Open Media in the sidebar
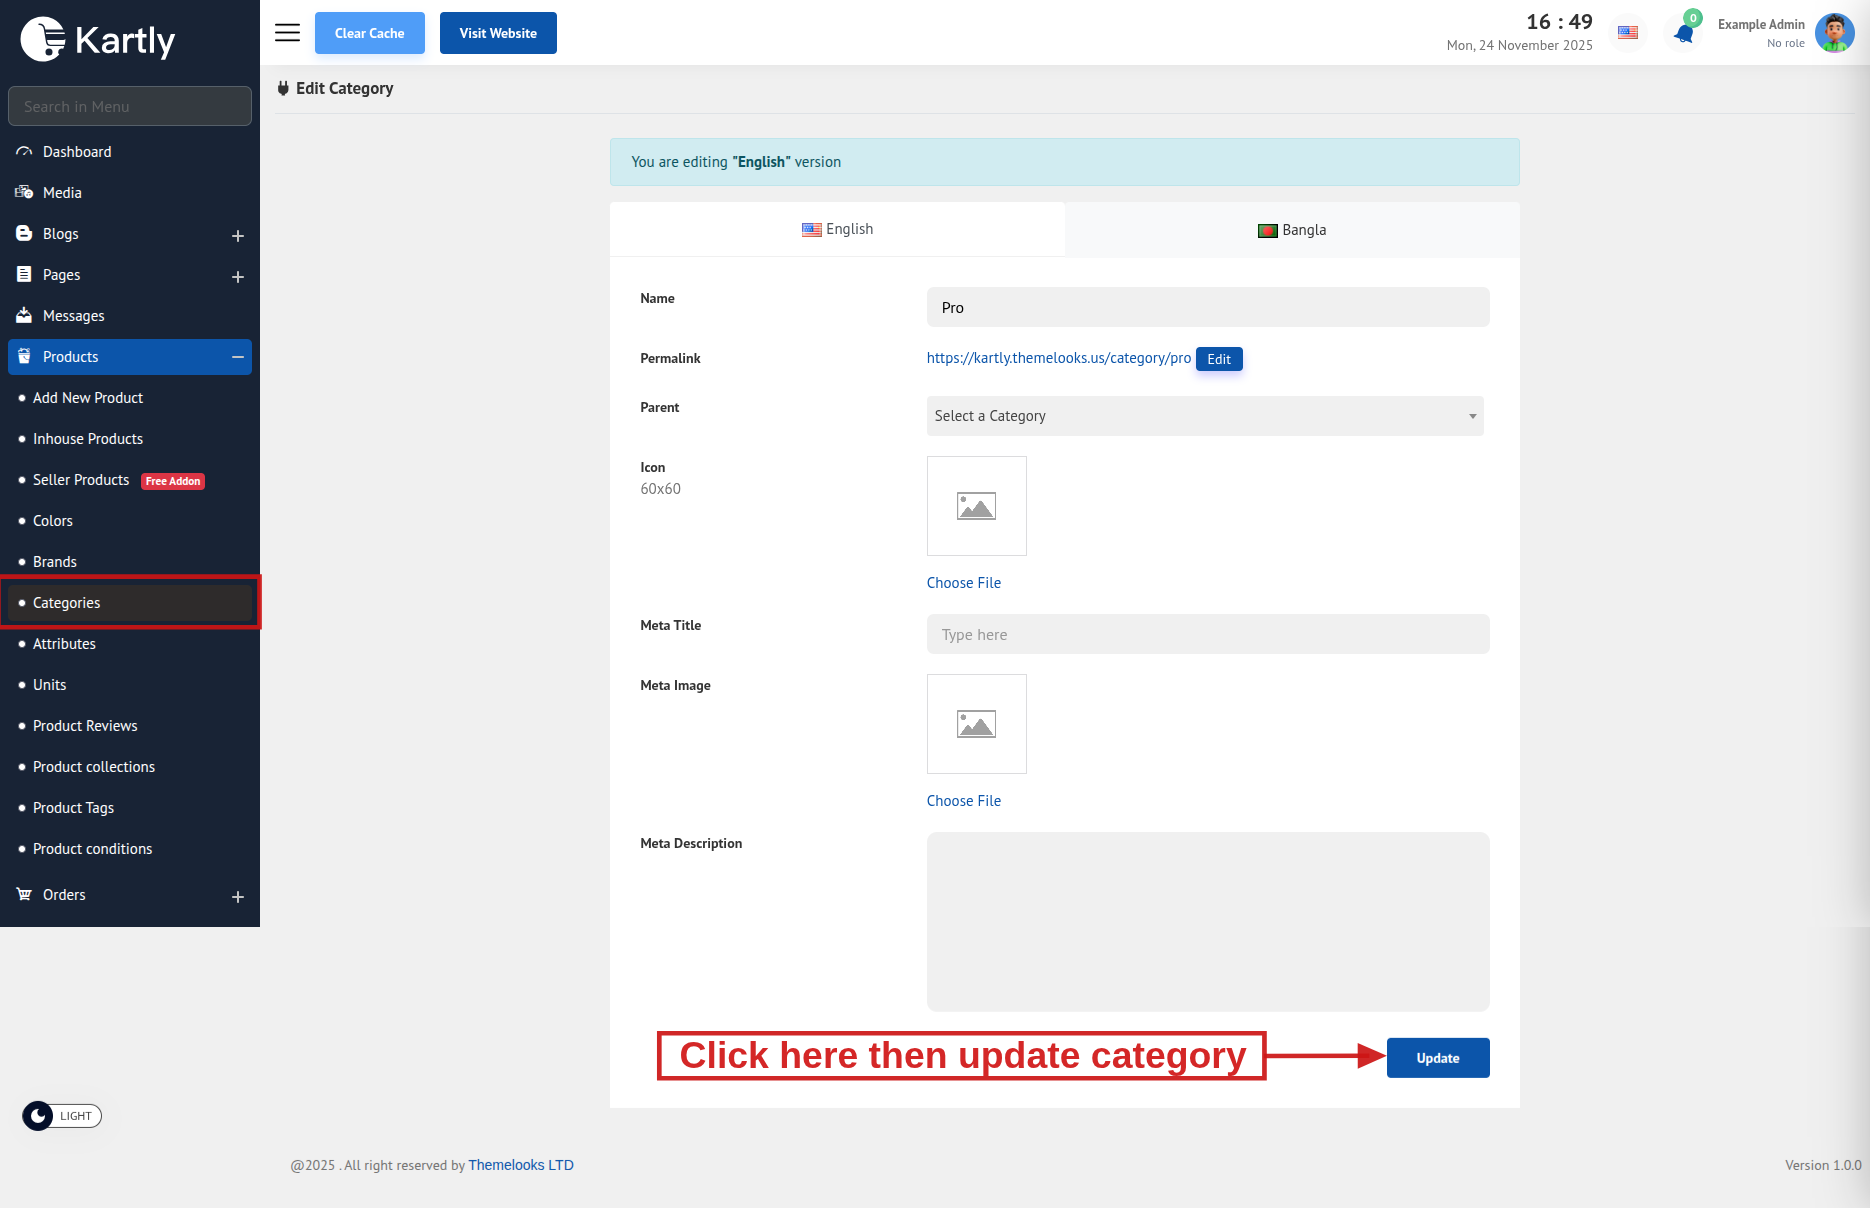Screen dimensions: 1870x1208 (62, 193)
